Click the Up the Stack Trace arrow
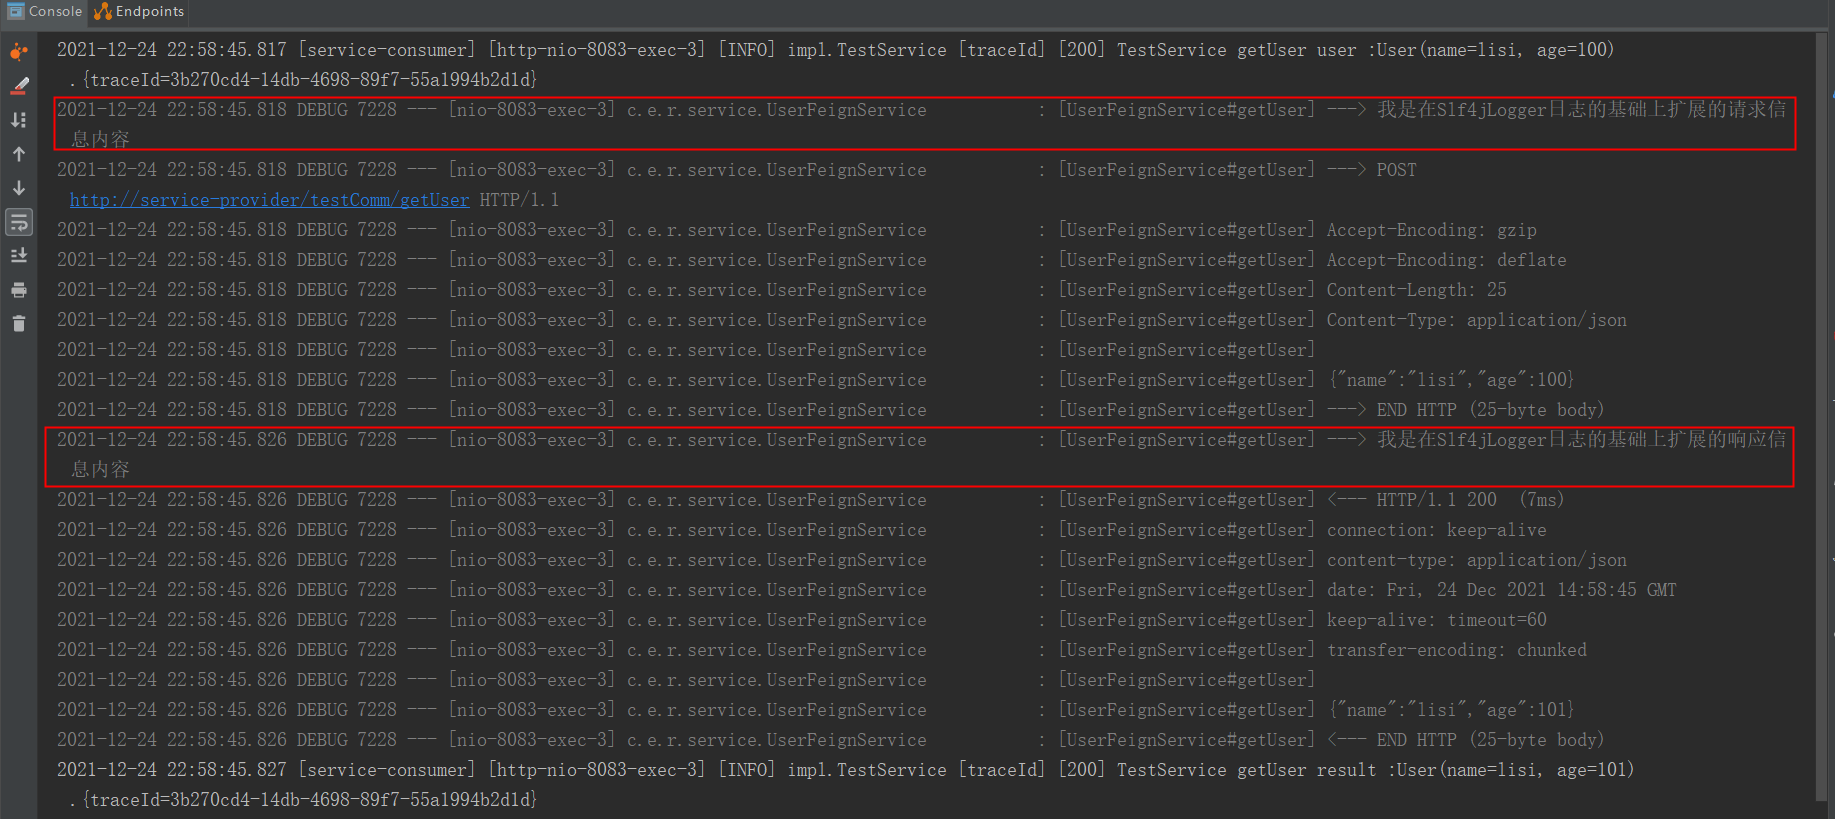The width and height of the screenshot is (1835, 819). pos(18,153)
